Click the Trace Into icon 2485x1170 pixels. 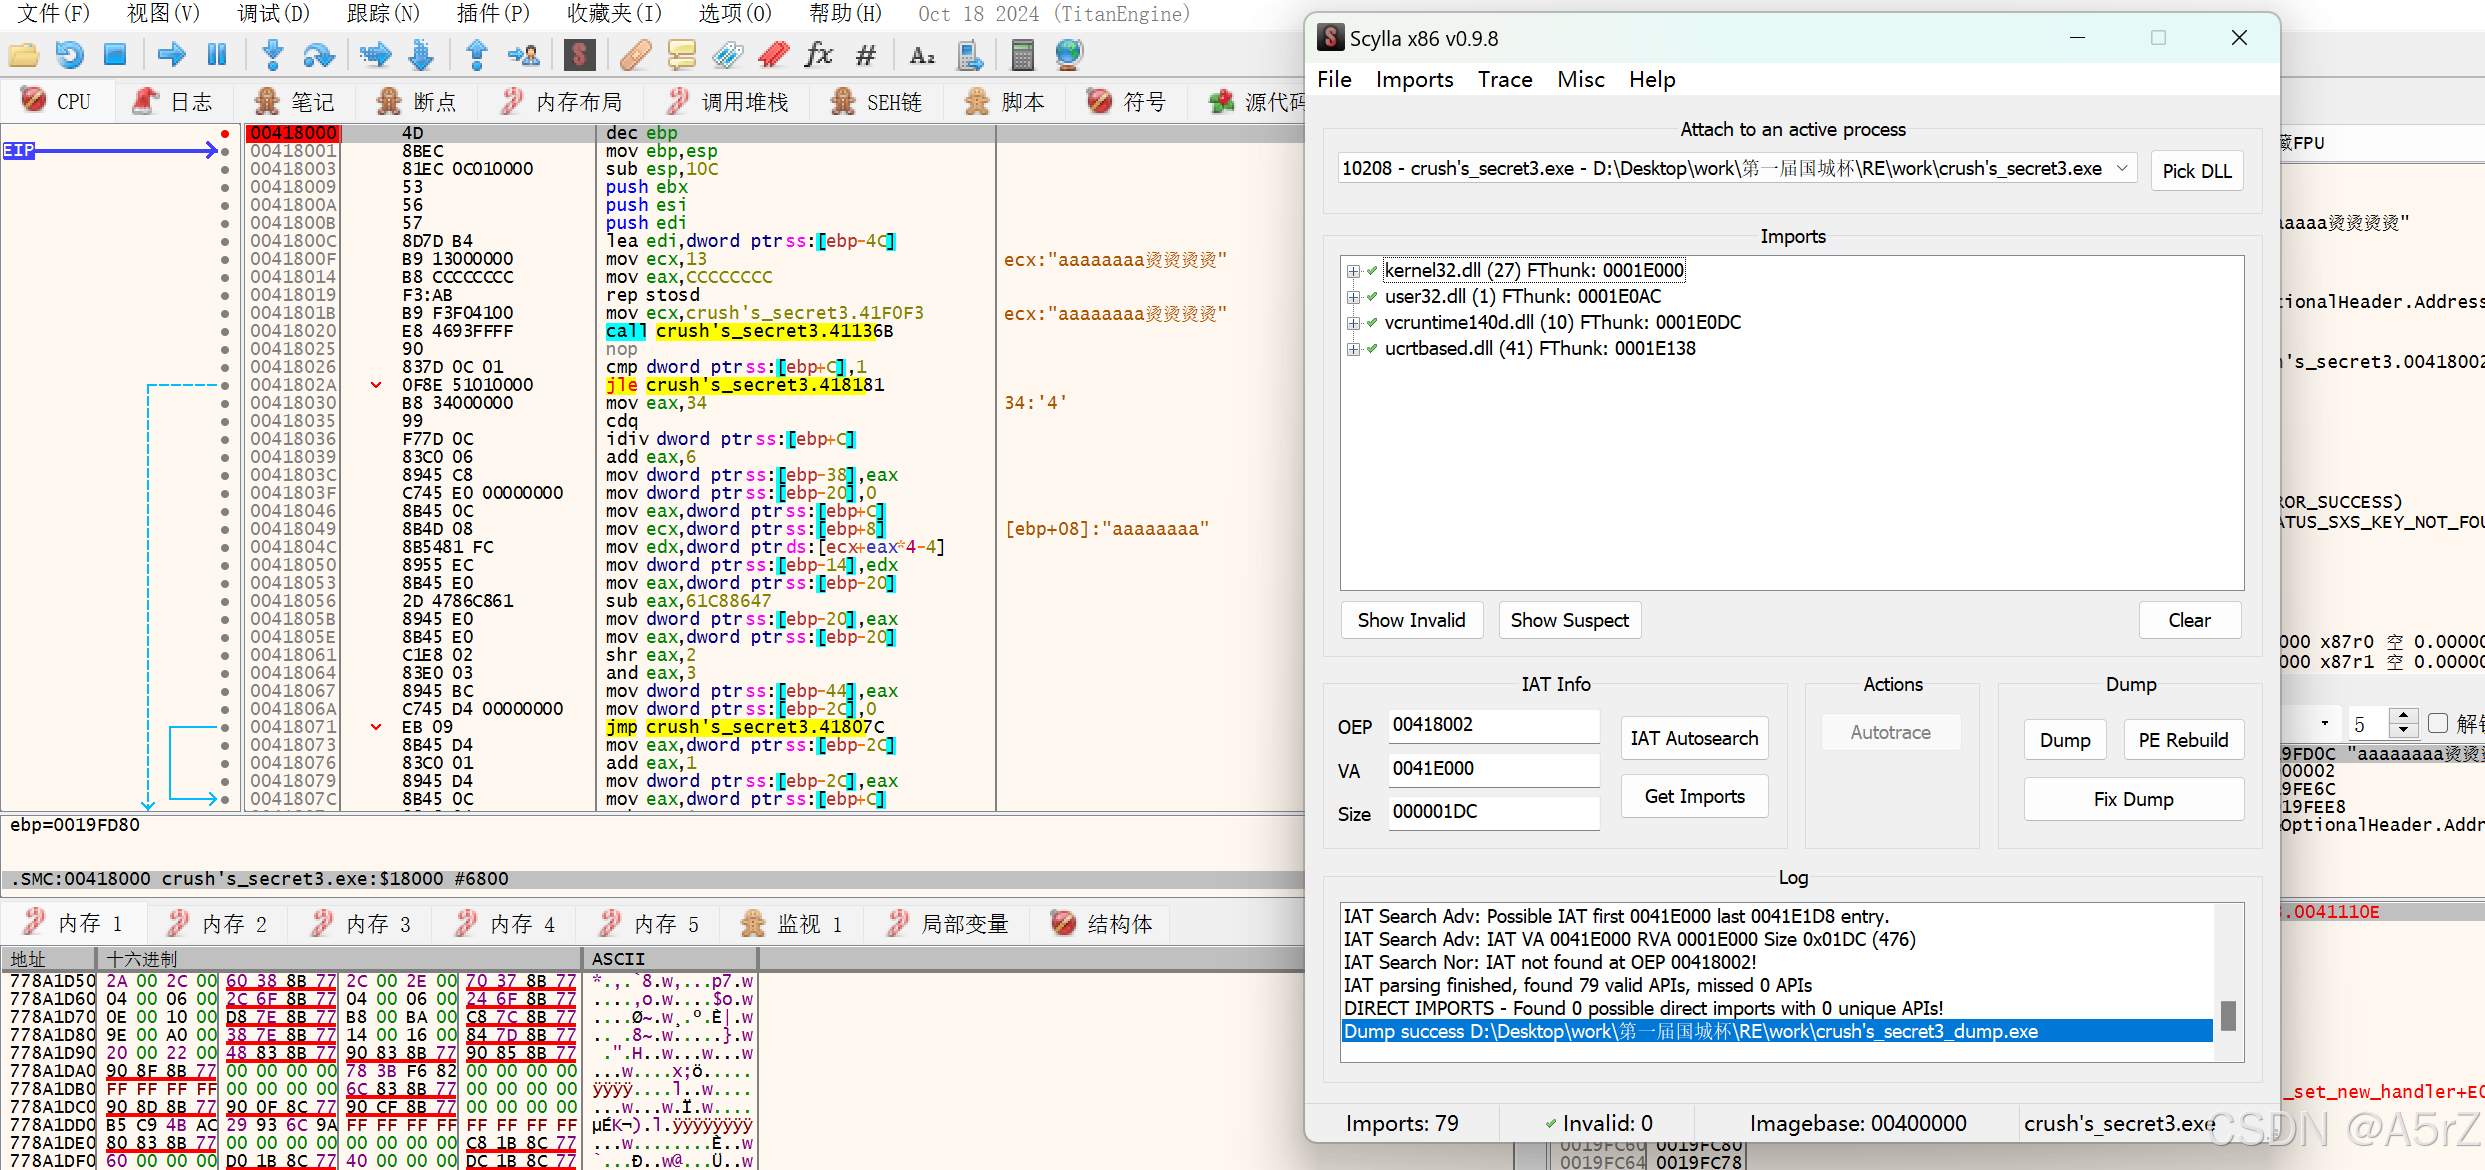(375, 55)
